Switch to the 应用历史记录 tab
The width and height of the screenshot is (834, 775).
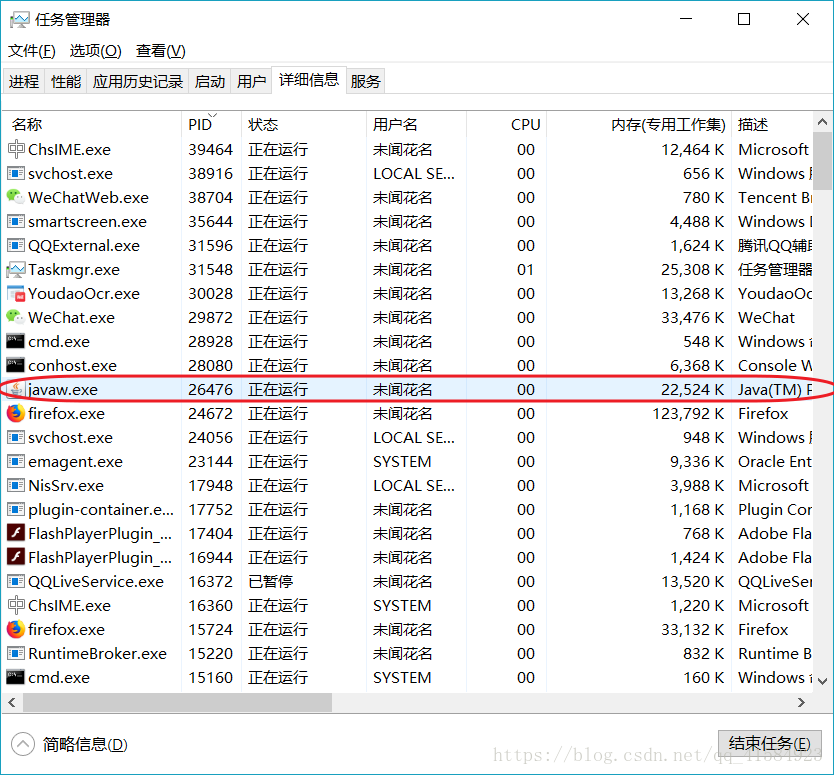(x=138, y=81)
